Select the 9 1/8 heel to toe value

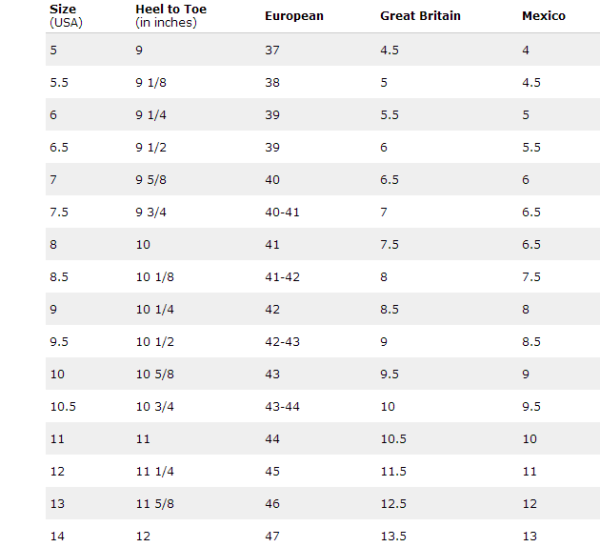[151, 83]
